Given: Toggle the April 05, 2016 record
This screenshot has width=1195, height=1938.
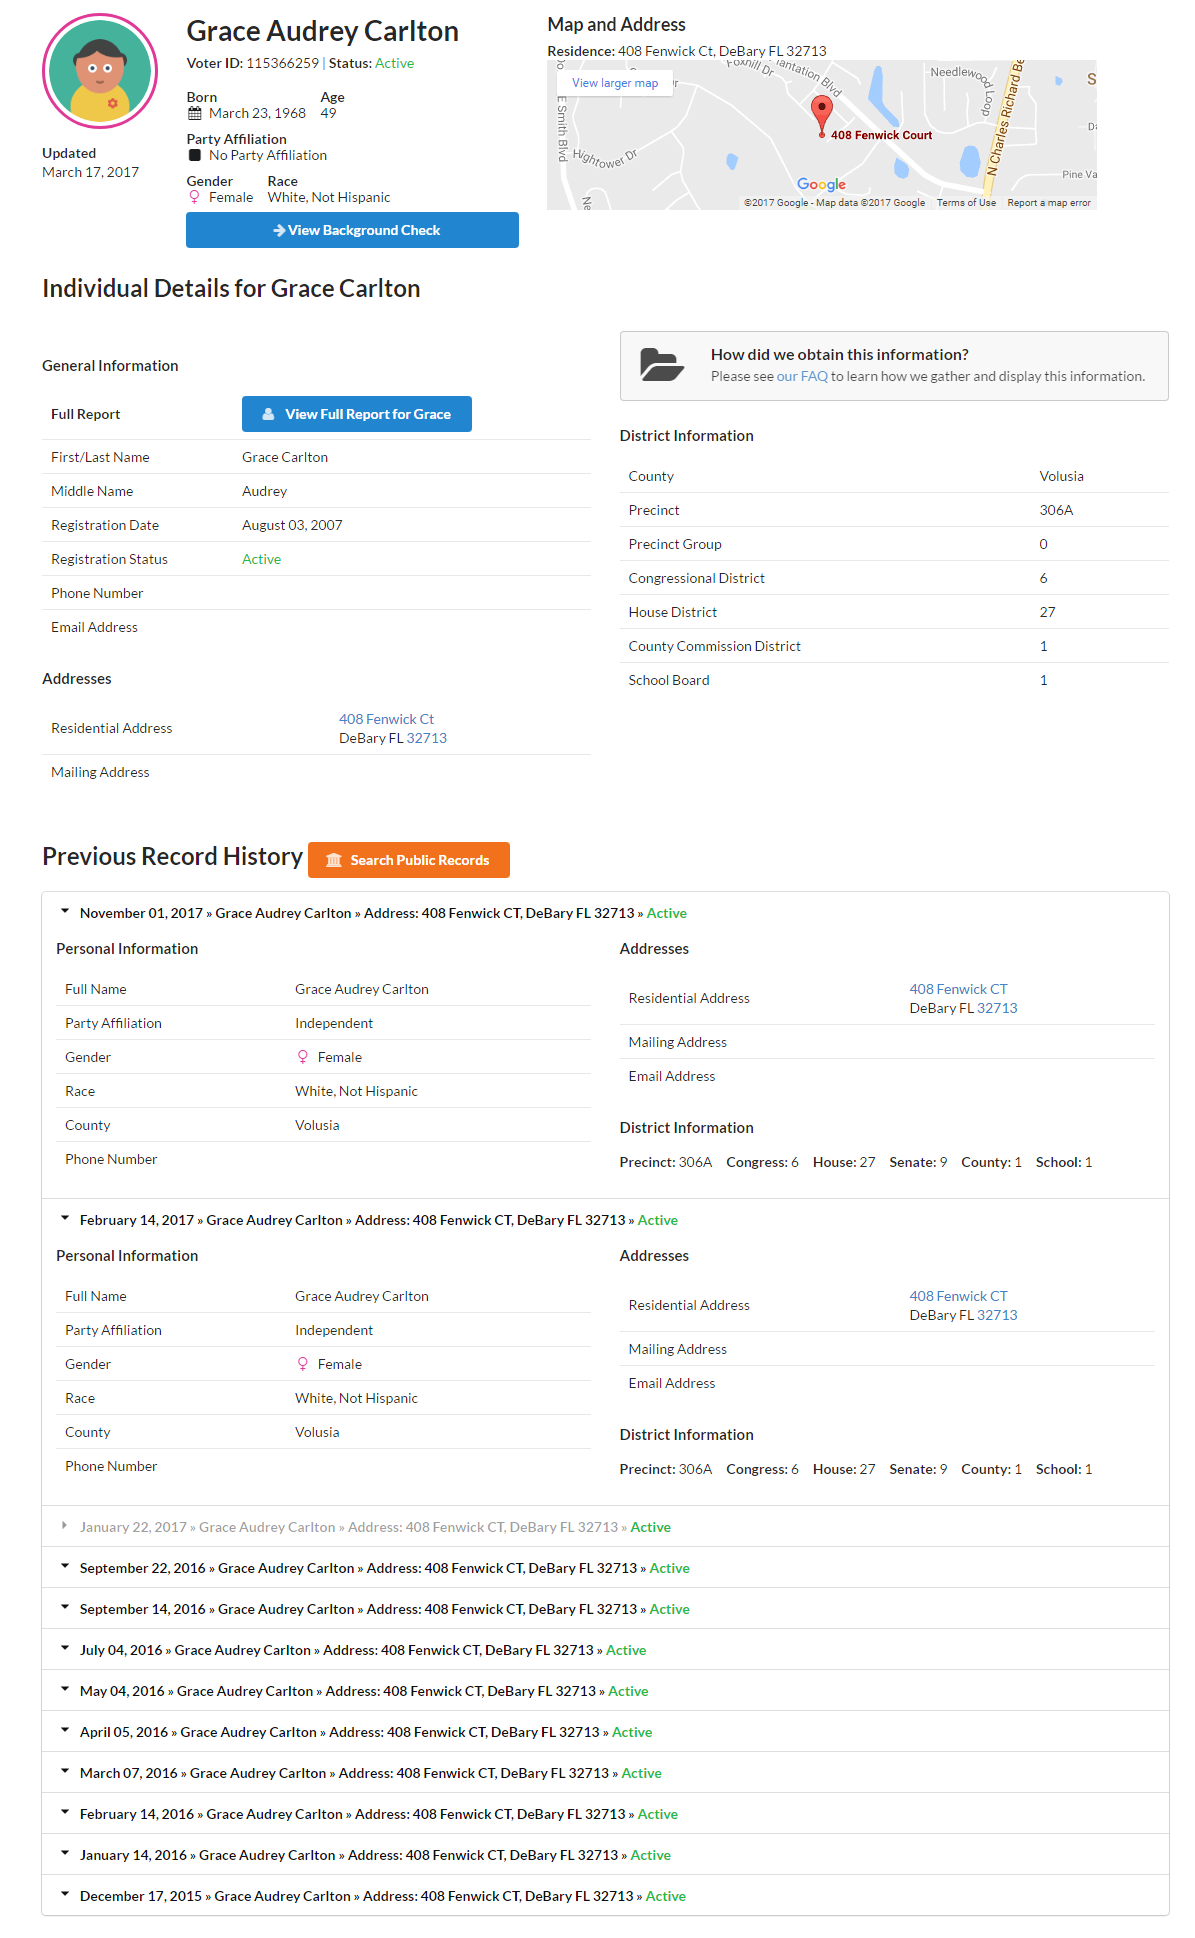Looking at the screenshot, I should pos(605,1732).
